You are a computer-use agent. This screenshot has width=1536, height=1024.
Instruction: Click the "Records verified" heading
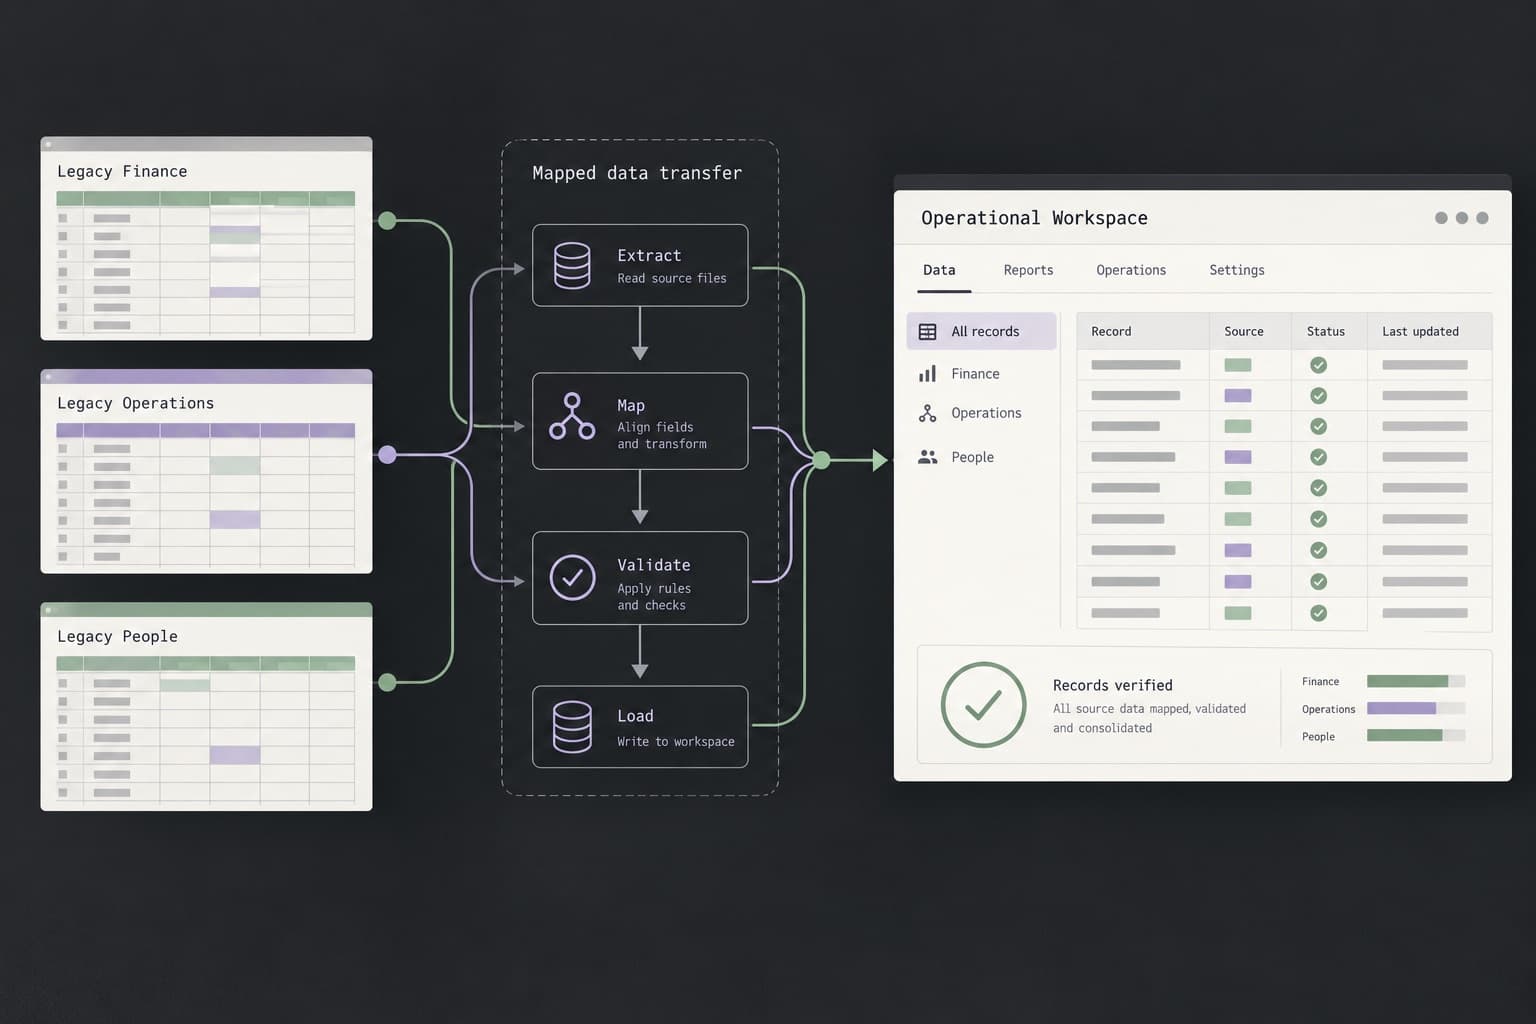(x=1113, y=685)
